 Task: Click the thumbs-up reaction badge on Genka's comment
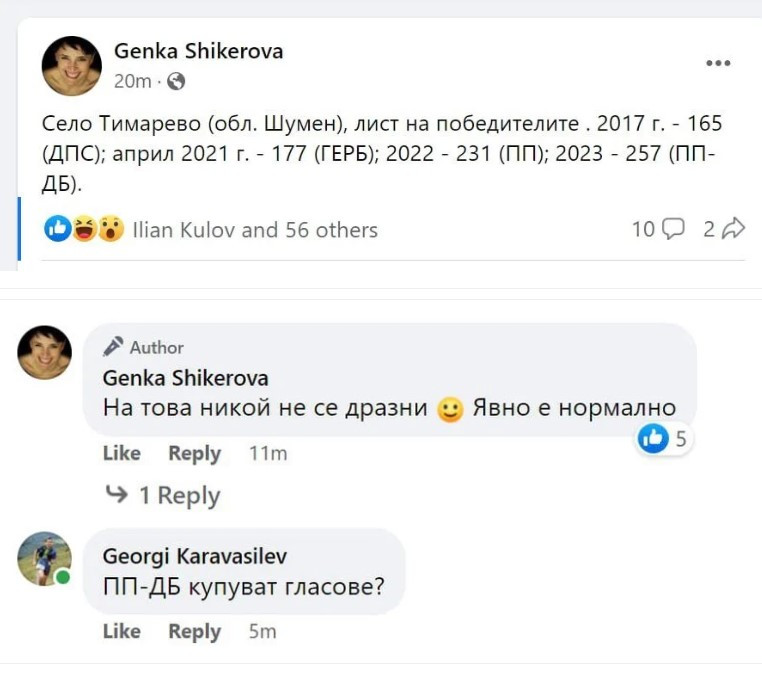tap(653, 437)
